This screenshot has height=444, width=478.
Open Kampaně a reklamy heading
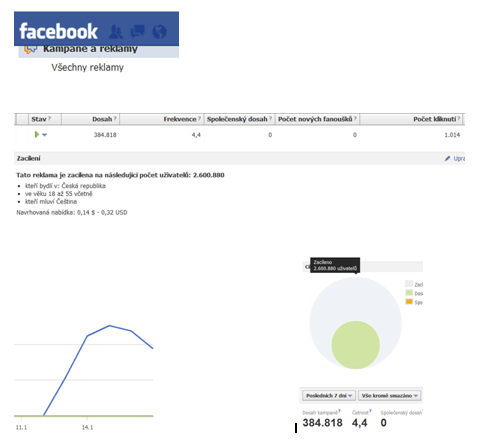(90, 49)
